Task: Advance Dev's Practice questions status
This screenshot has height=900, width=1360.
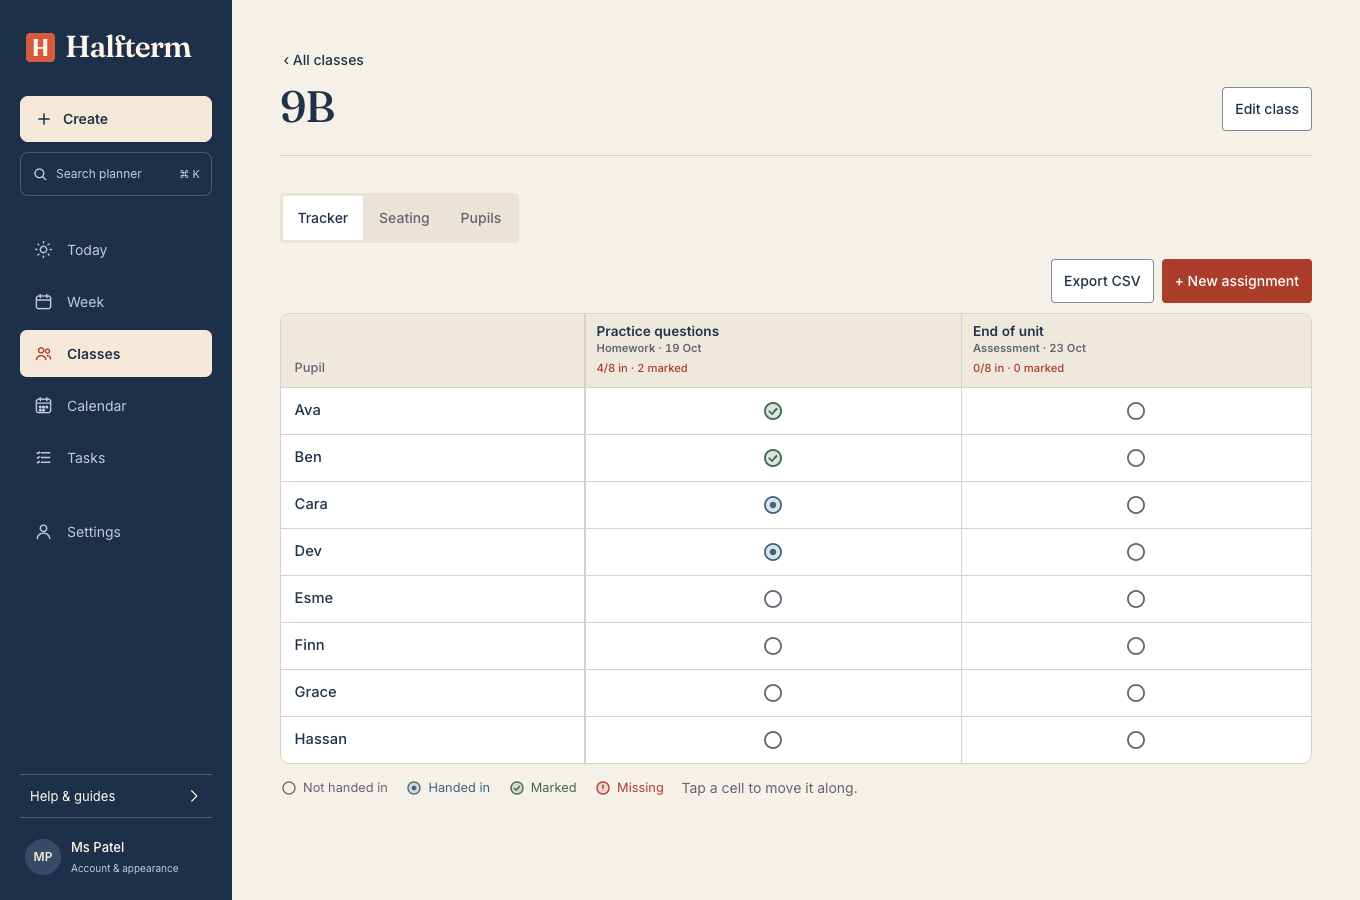Action: [x=773, y=552]
